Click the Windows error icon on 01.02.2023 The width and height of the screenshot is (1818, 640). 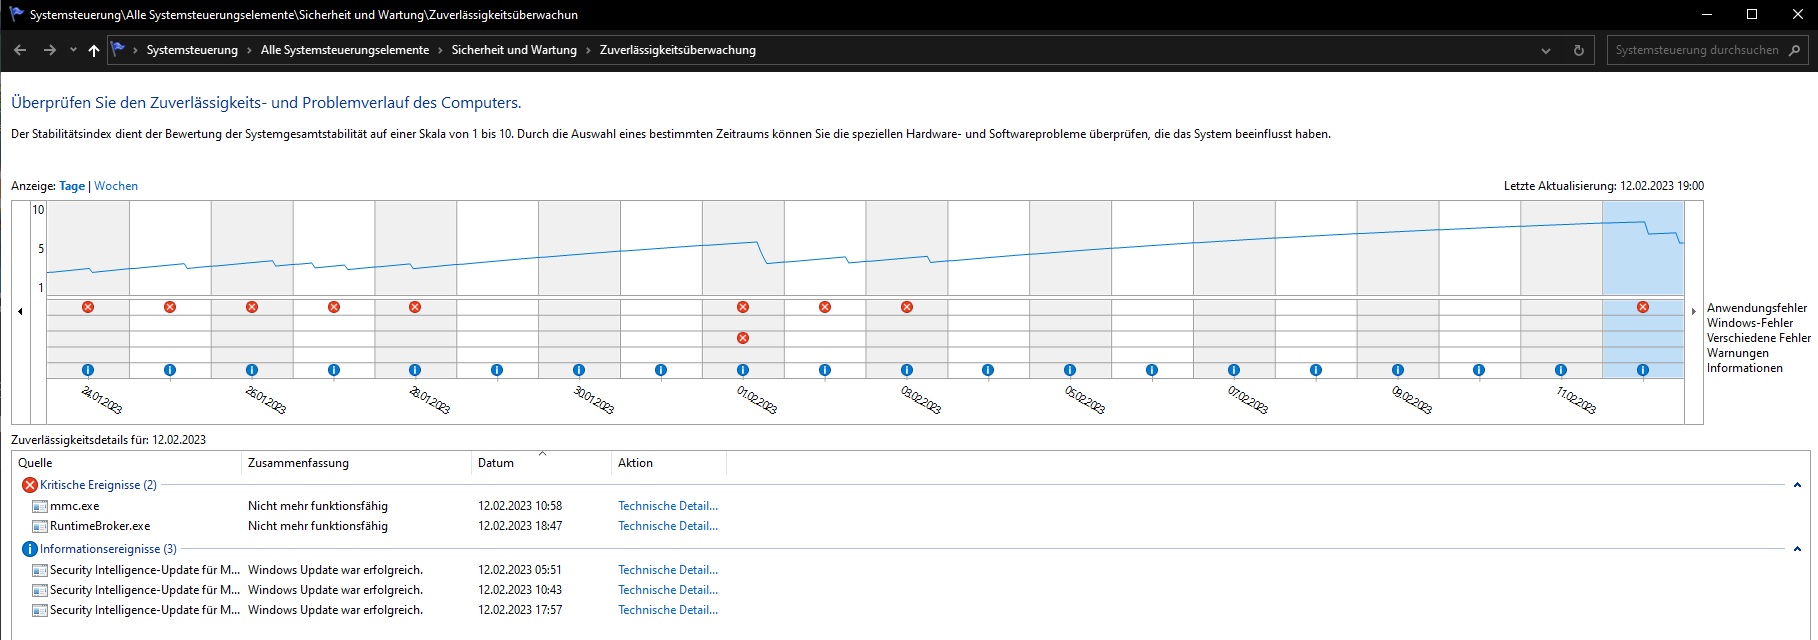743,338
